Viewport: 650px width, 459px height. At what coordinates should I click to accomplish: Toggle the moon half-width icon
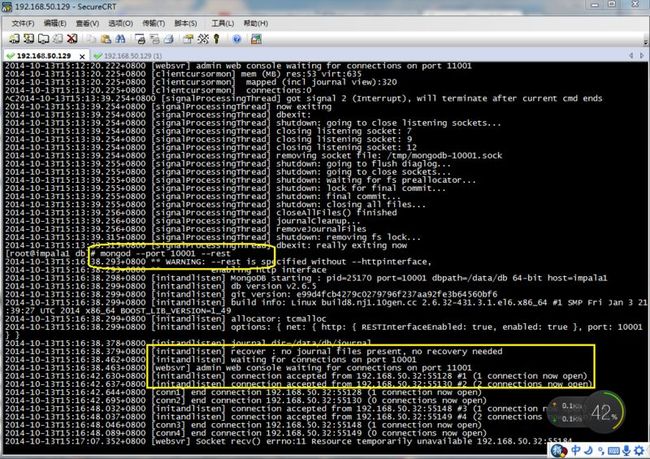589,450
